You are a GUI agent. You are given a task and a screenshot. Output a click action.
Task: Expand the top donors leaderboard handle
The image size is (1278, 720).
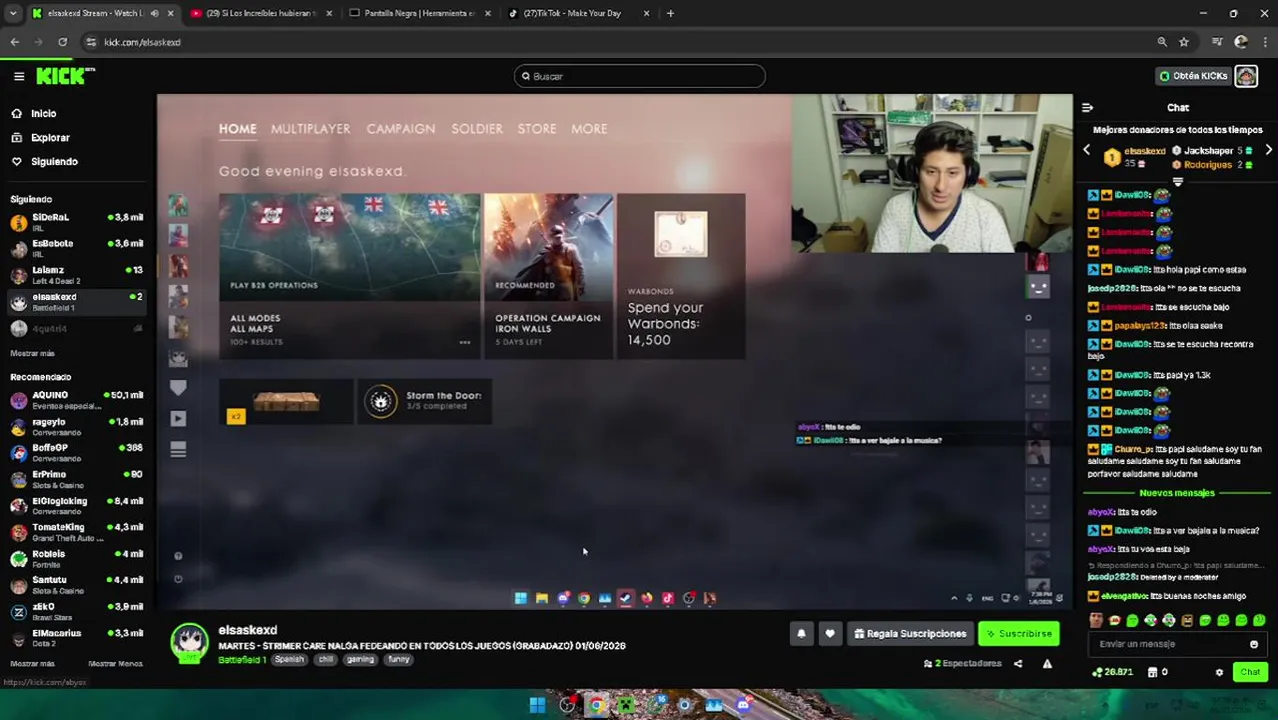click(1178, 182)
